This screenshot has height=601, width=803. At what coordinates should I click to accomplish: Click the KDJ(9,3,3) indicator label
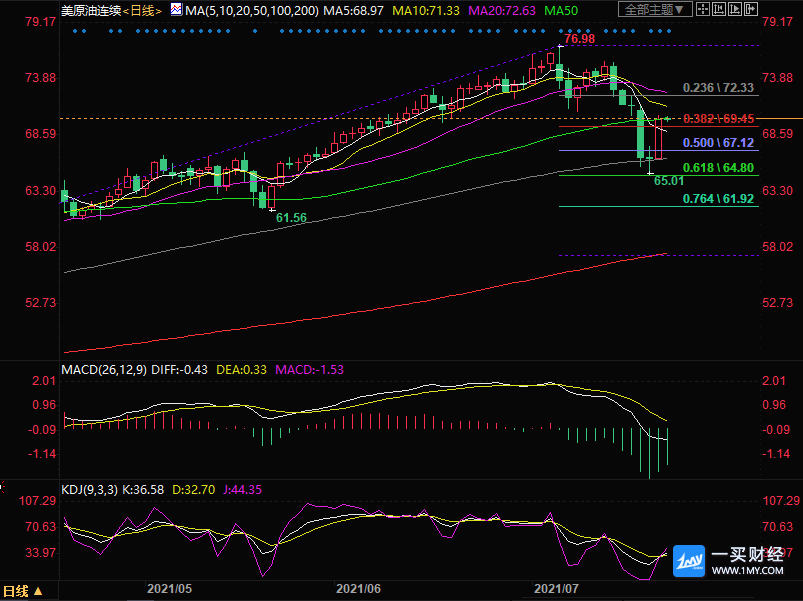(90, 490)
